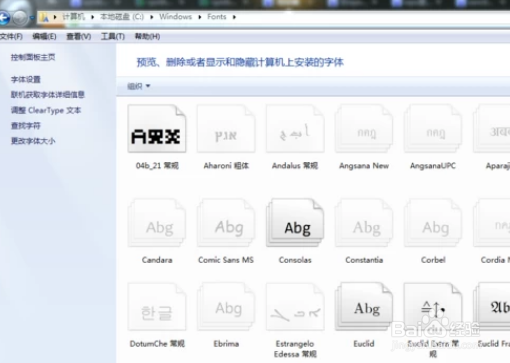Viewport: 510px width, 363px height.
Task: Select the Consolas font icon
Action: 295,223
